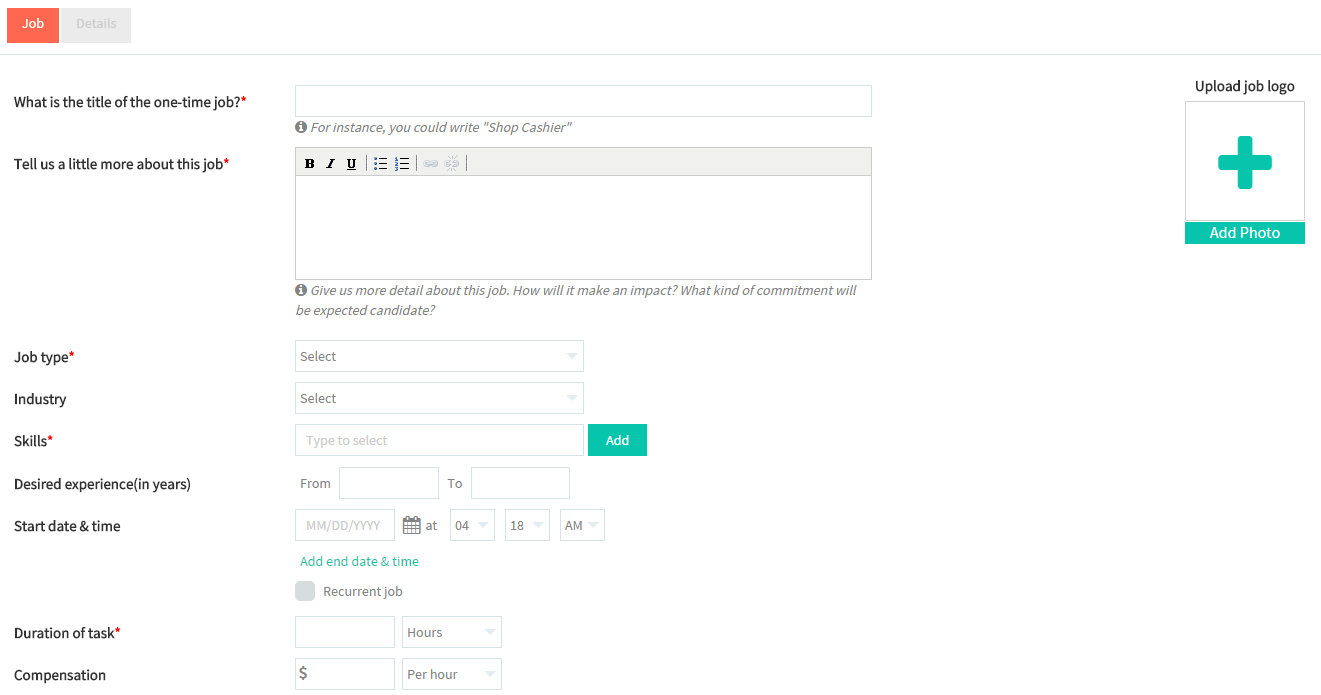Toggle underline formatting in editor toolbar
1321x695 pixels.
coord(351,163)
